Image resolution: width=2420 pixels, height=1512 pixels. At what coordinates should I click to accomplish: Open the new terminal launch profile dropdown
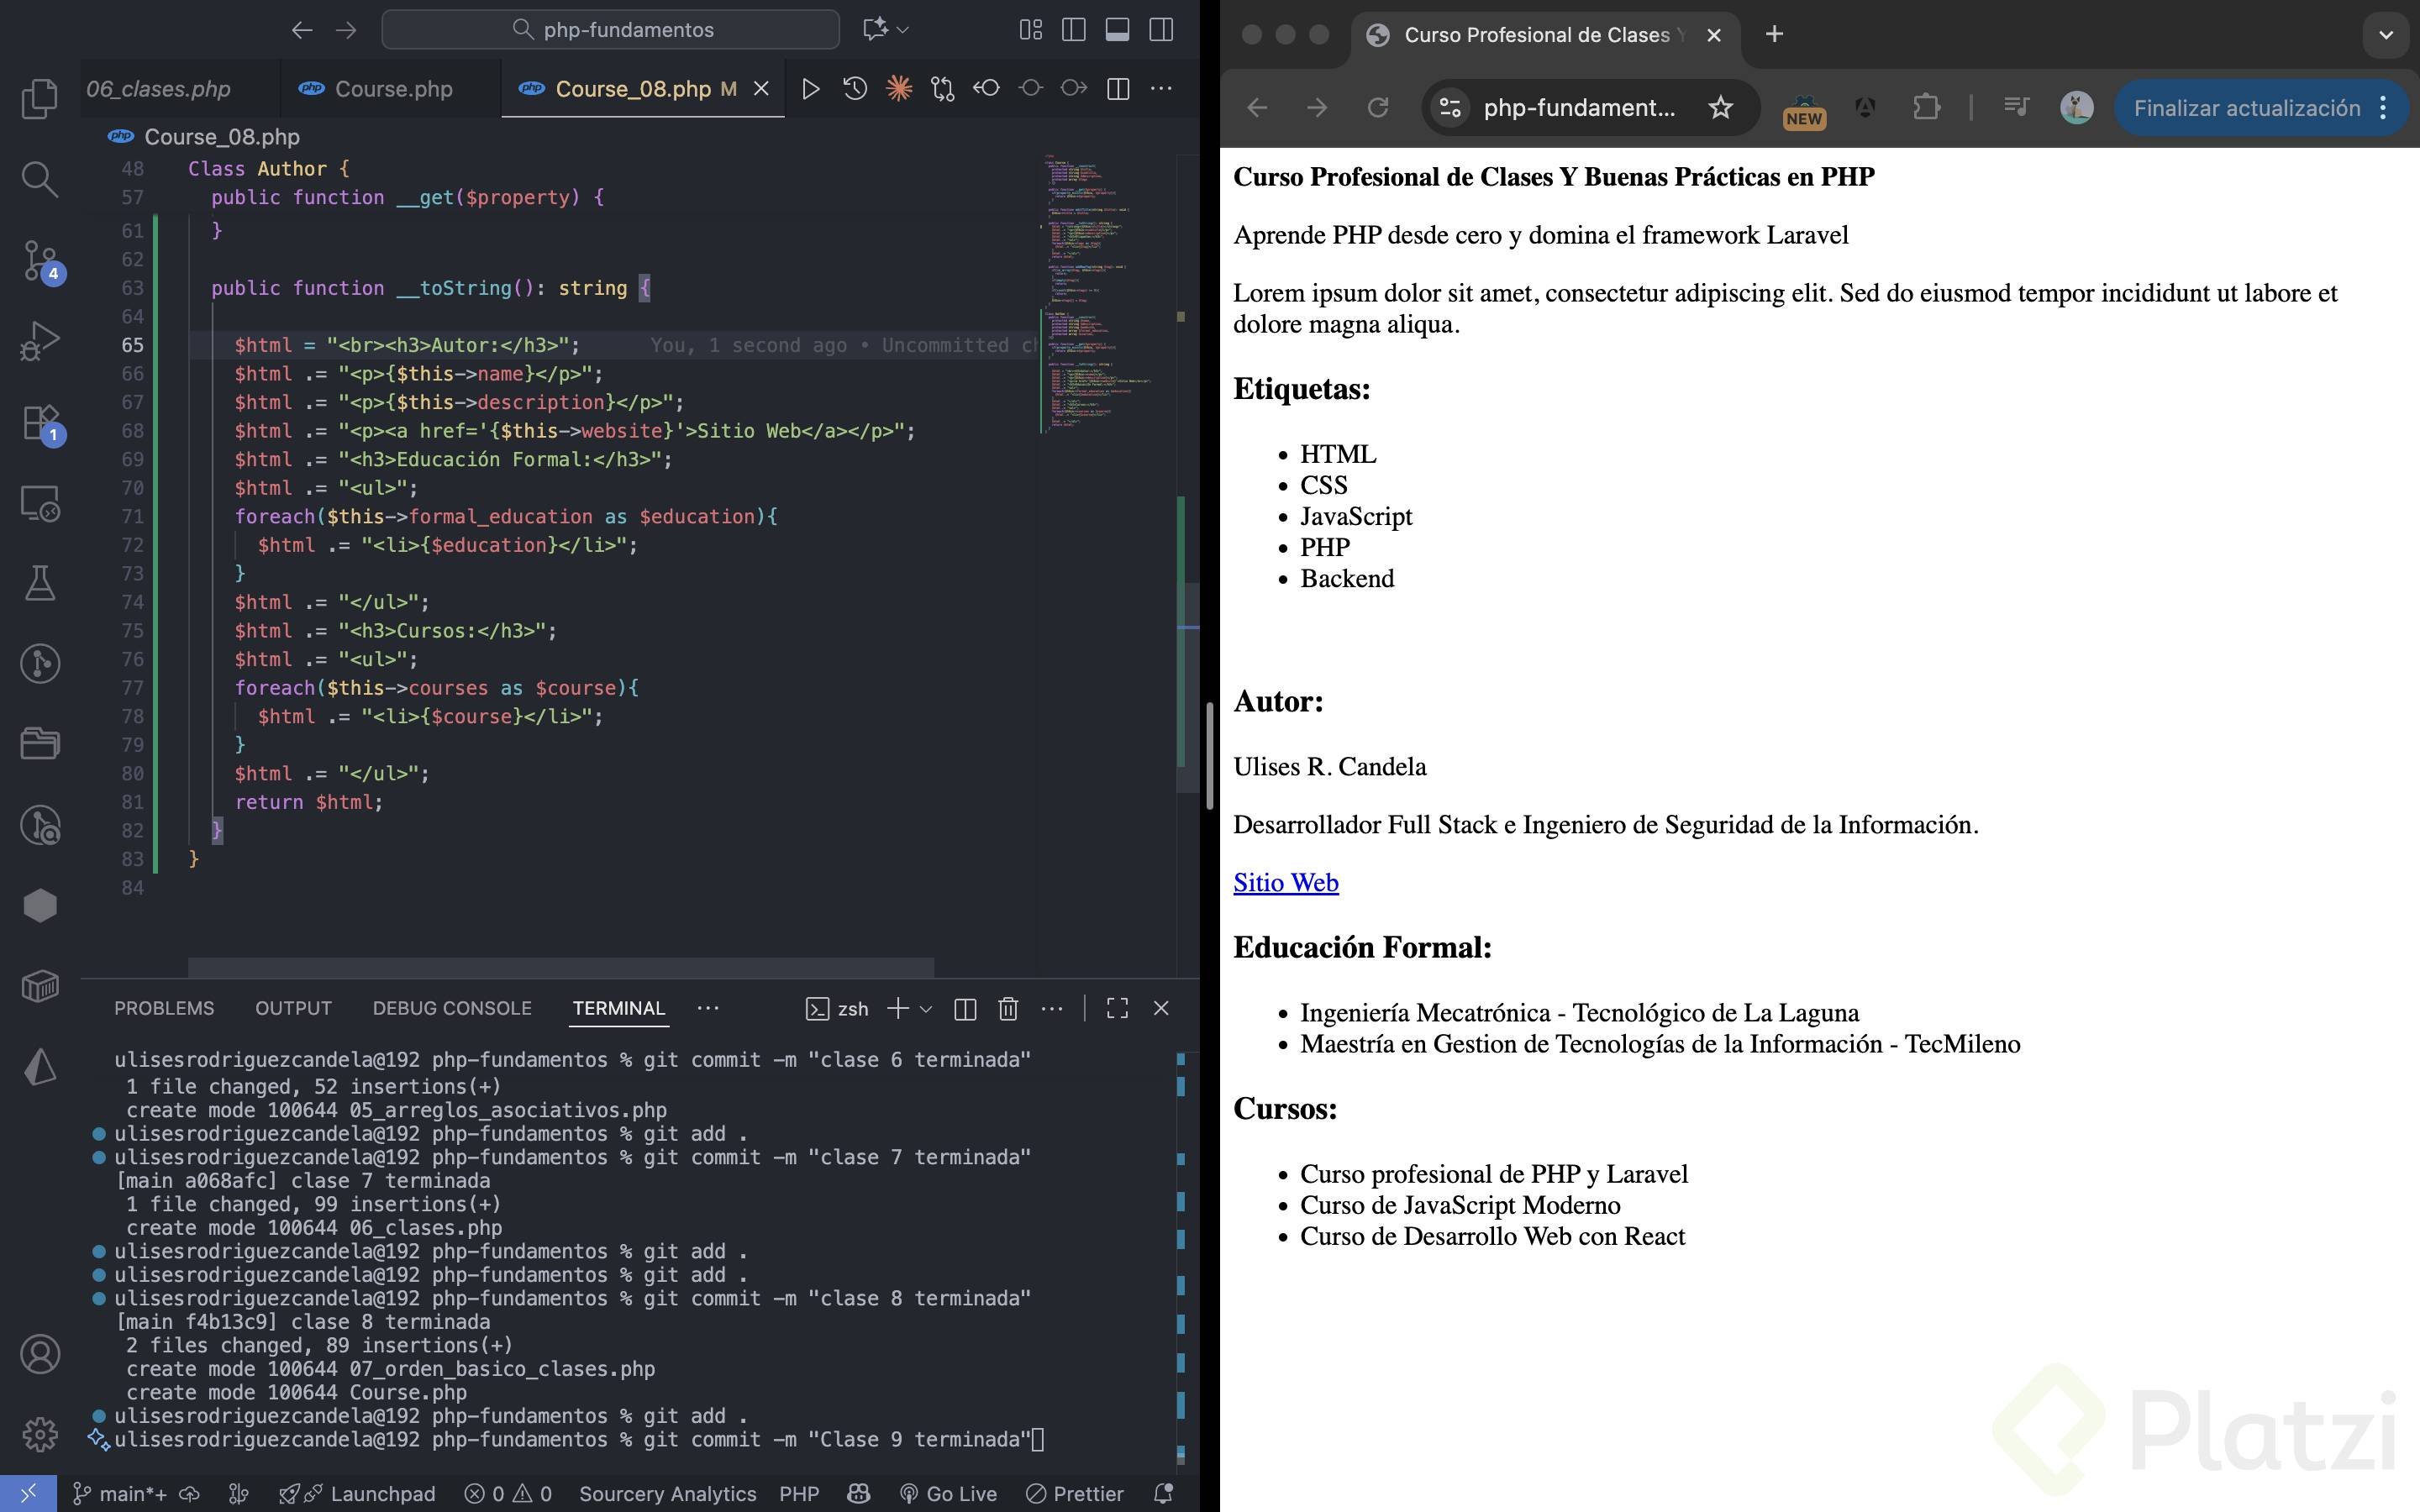tap(926, 1008)
